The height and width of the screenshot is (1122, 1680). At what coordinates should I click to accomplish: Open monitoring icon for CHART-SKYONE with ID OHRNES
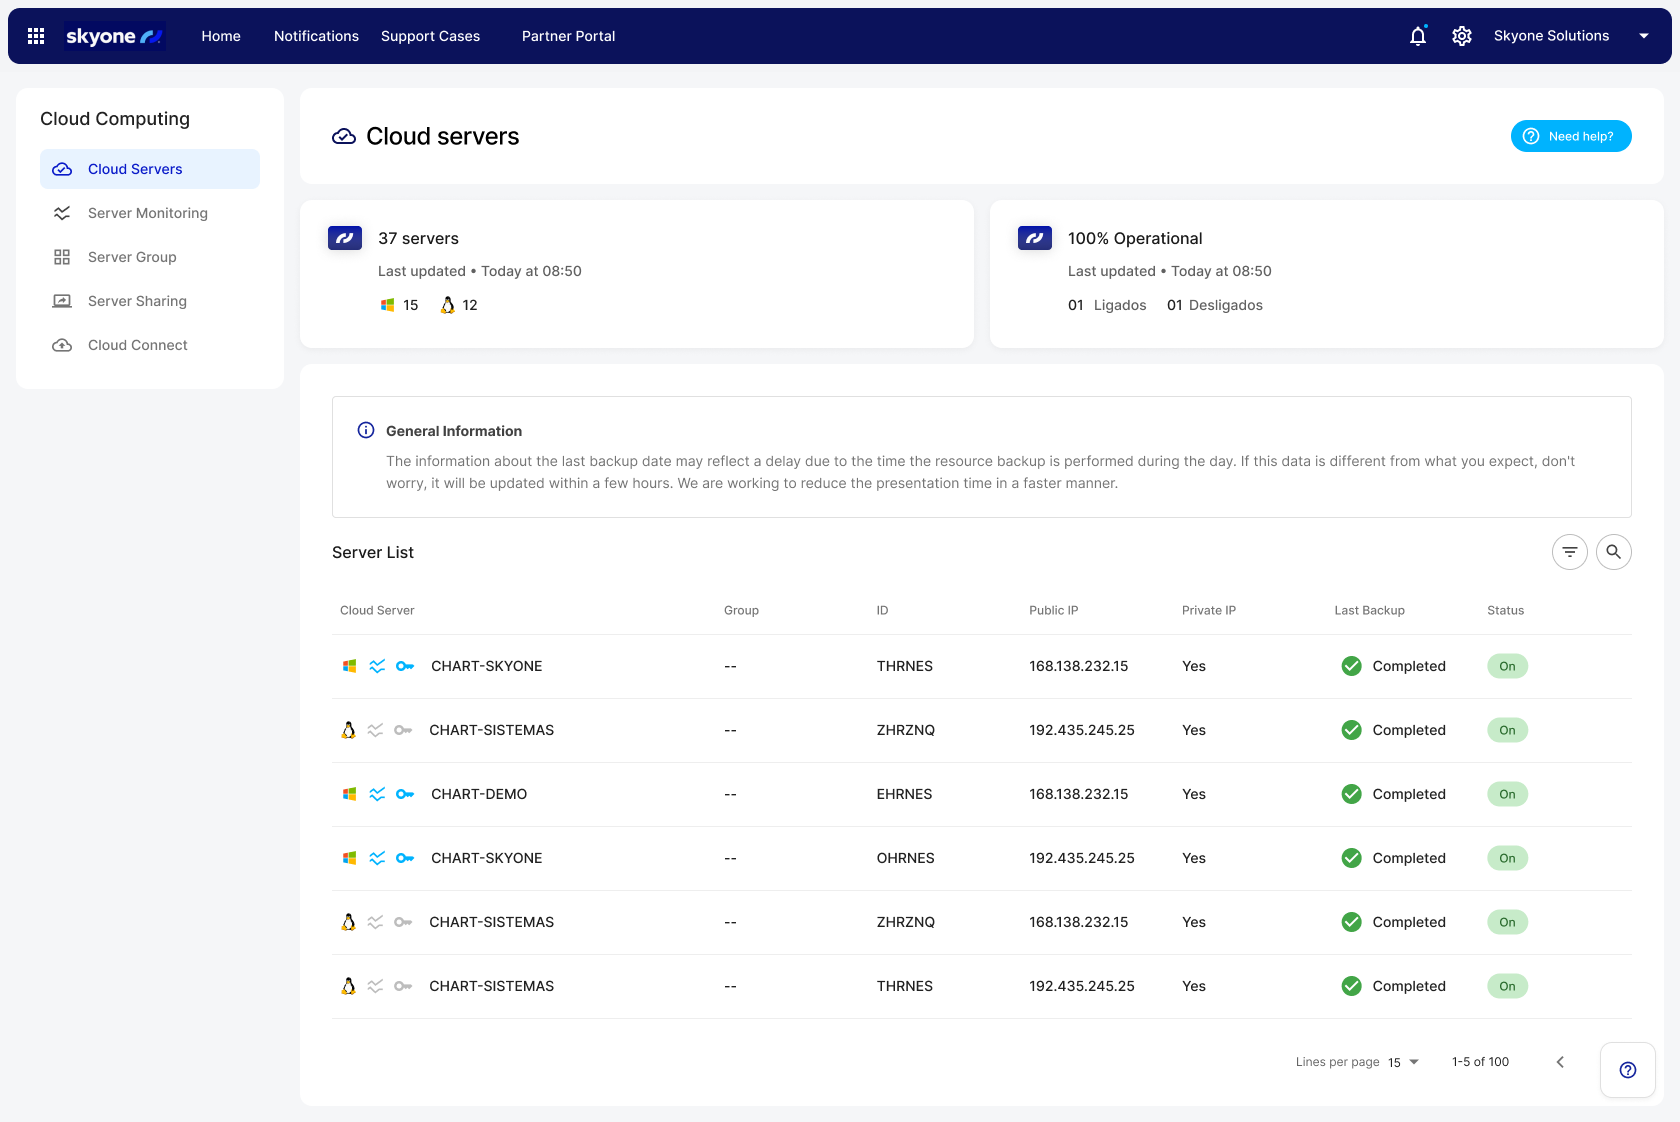377,858
